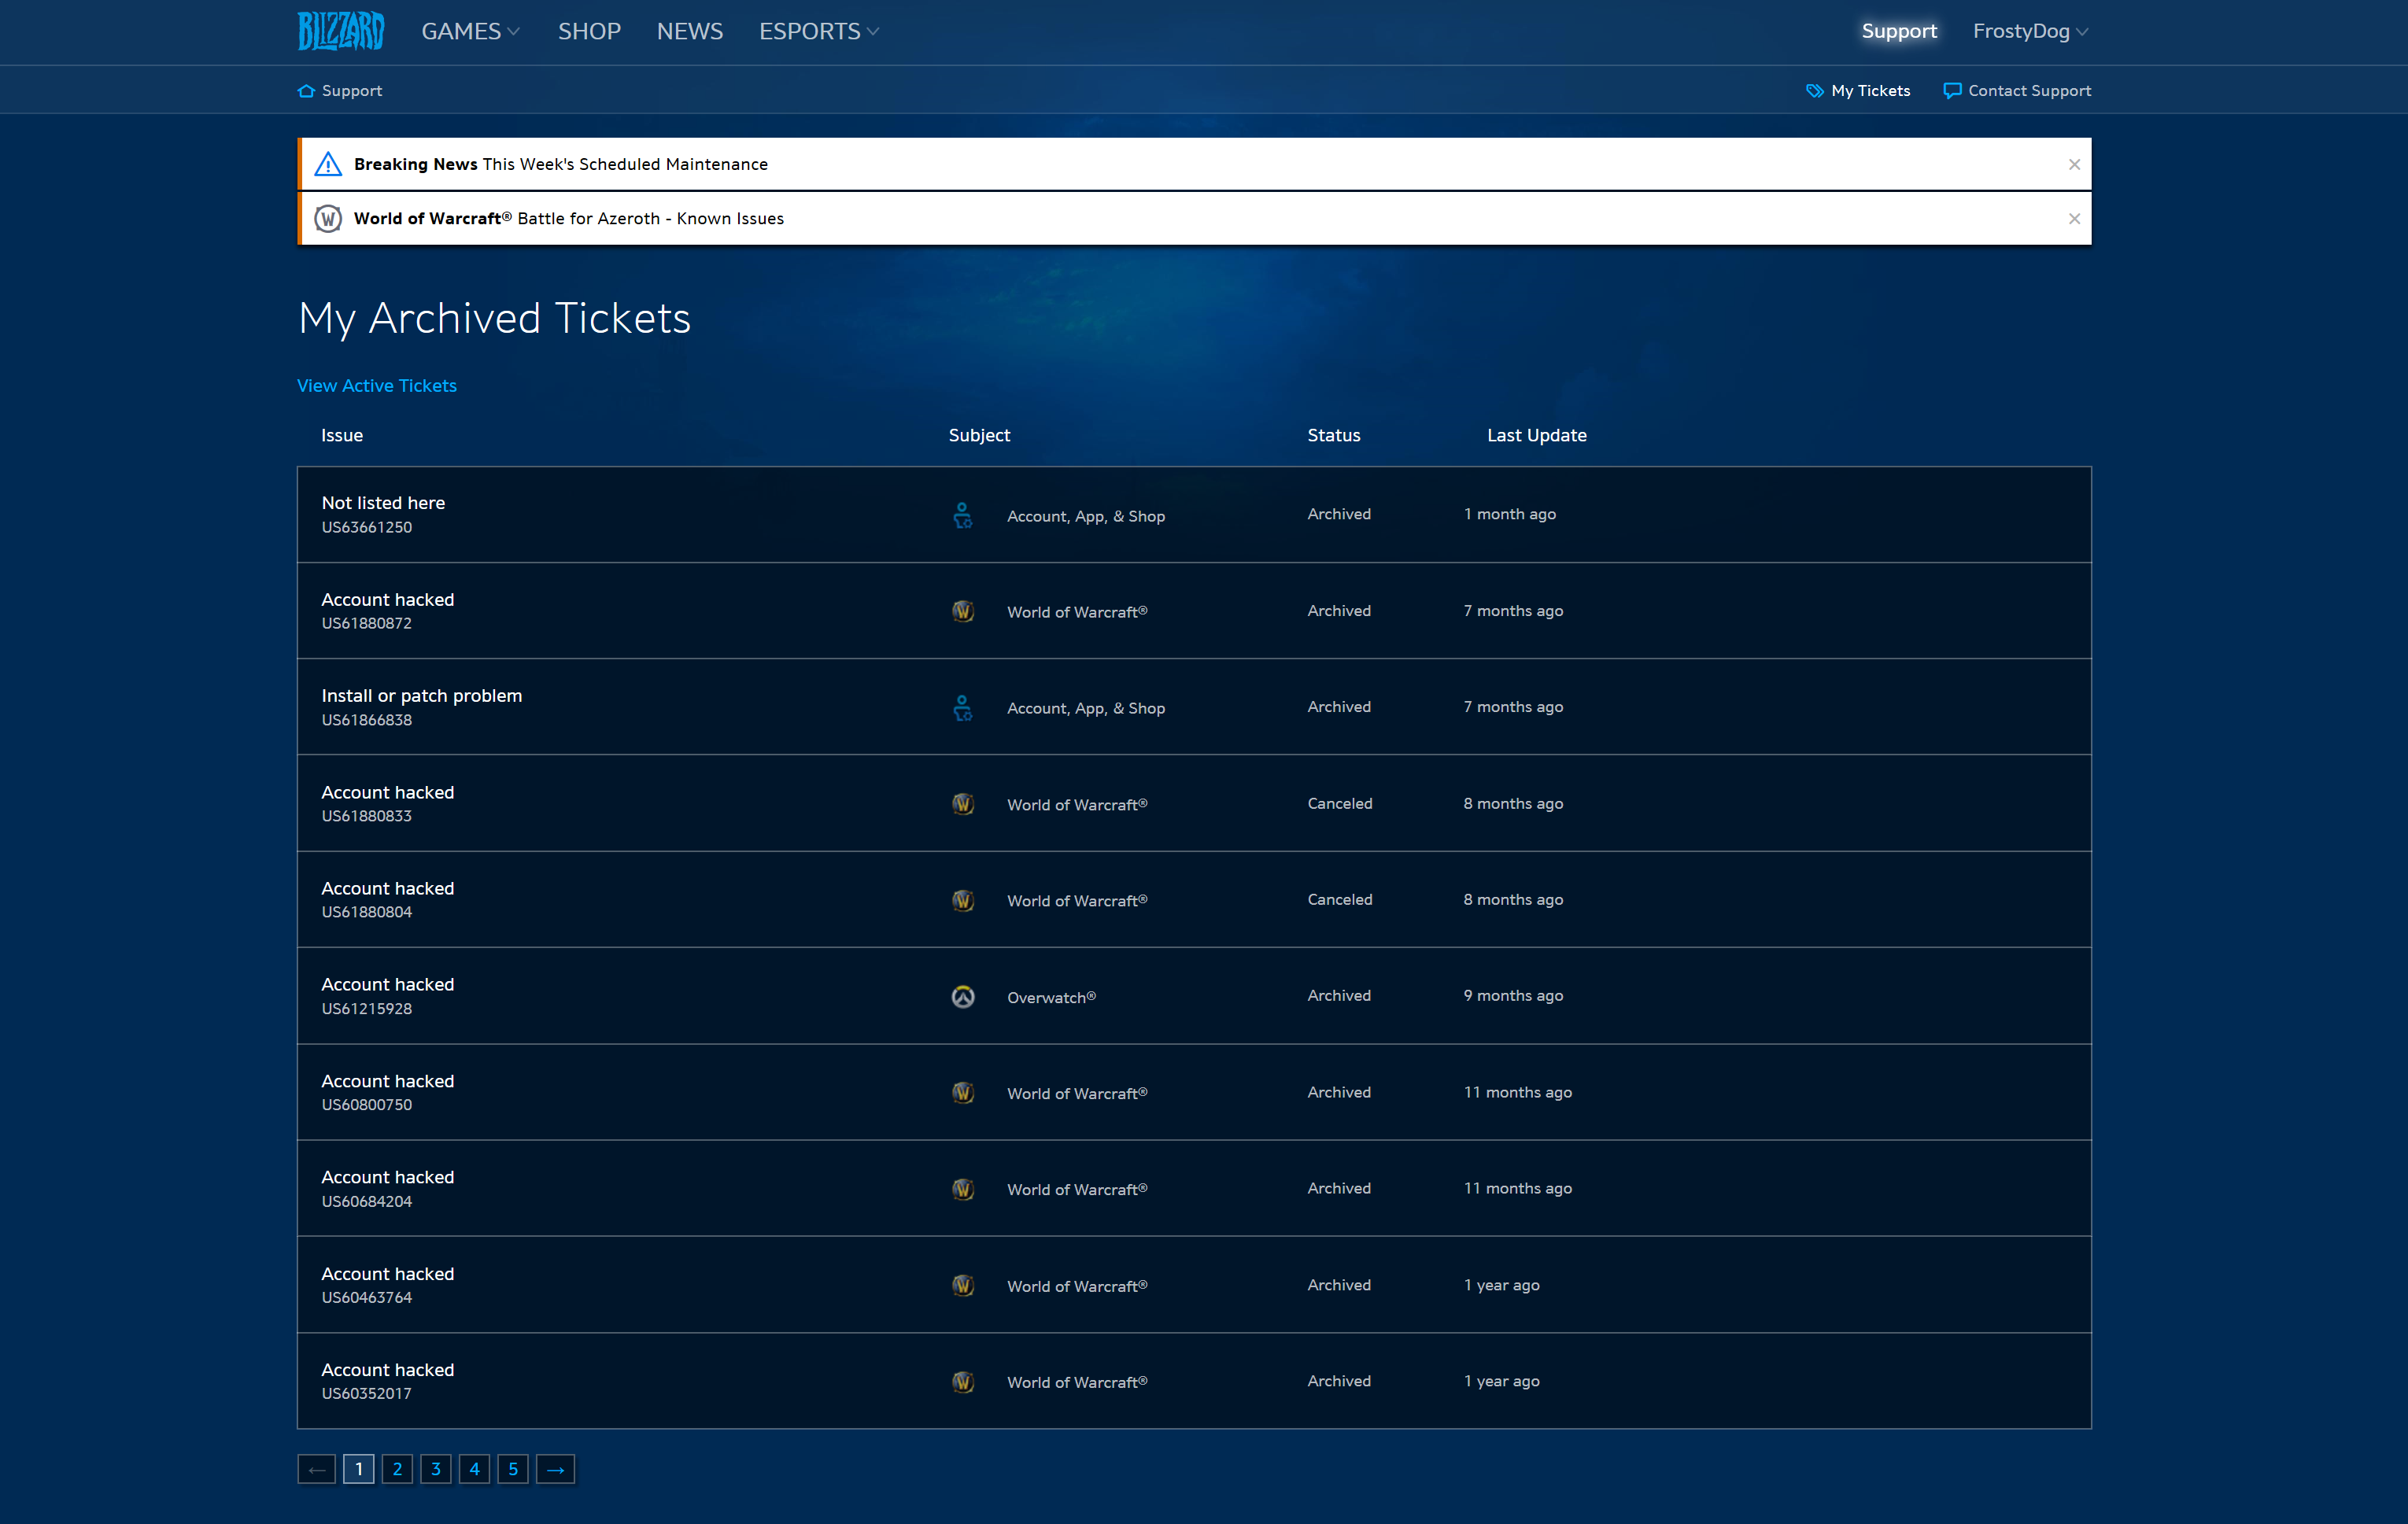The width and height of the screenshot is (2408, 1524).
Task: Dismiss the Breaking News maintenance banner
Action: [x=2074, y=164]
